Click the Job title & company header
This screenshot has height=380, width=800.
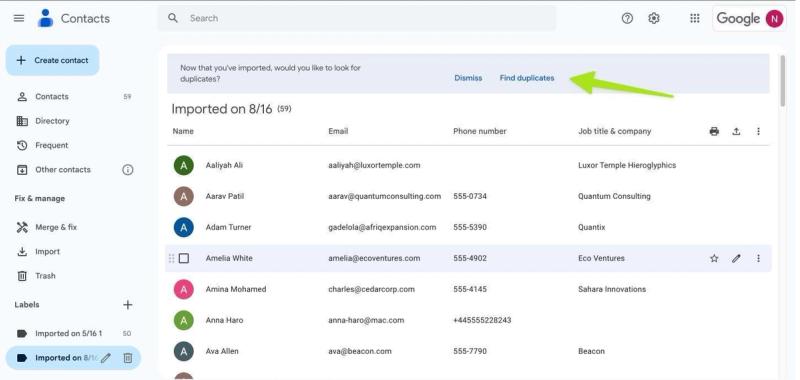(x=614, y=132)
